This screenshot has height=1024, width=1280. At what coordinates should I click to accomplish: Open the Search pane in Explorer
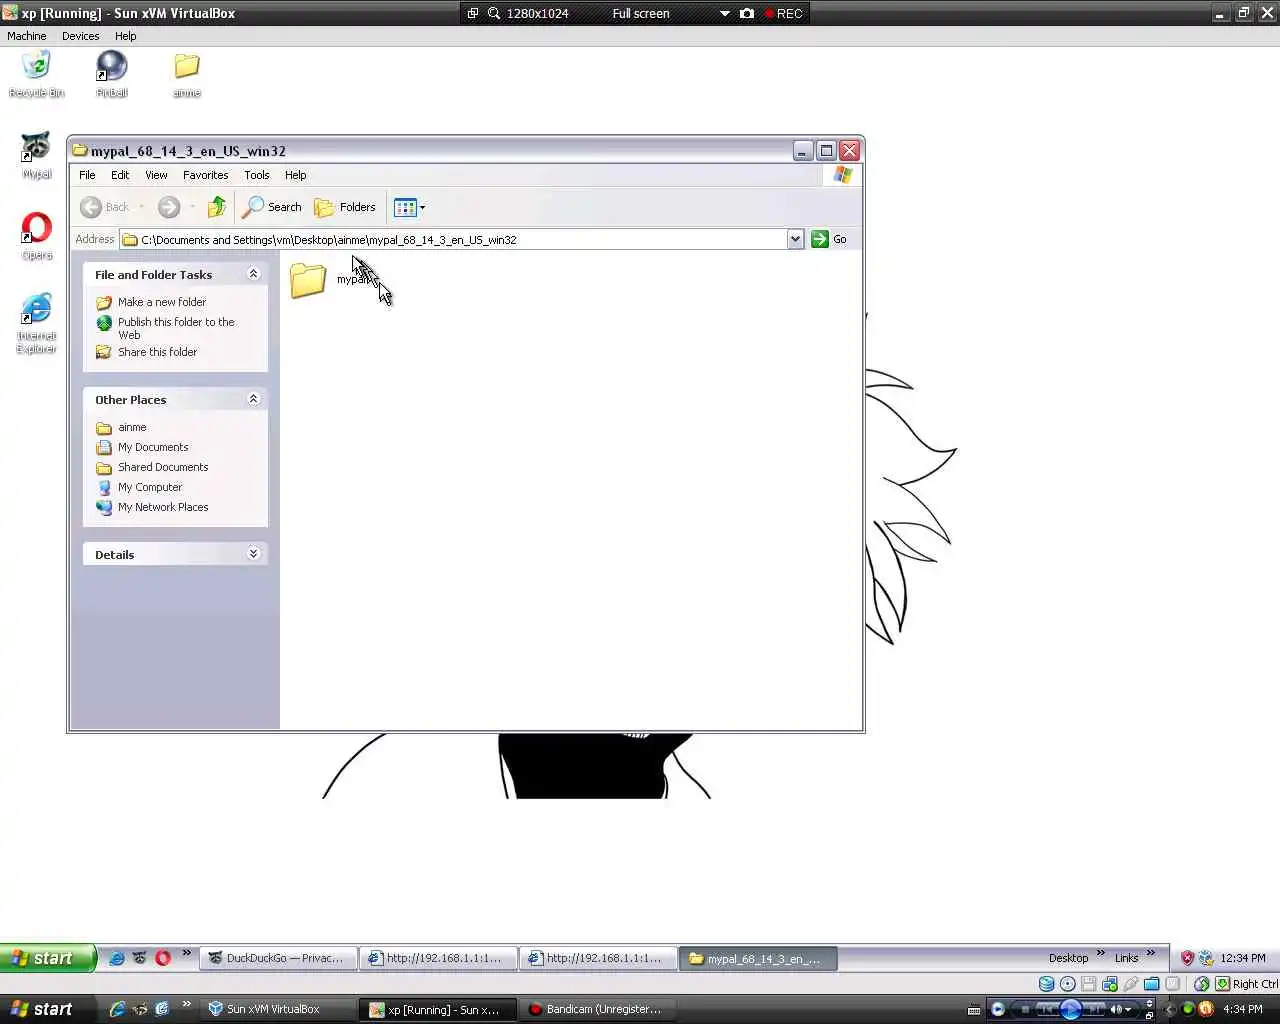[272, 207]
